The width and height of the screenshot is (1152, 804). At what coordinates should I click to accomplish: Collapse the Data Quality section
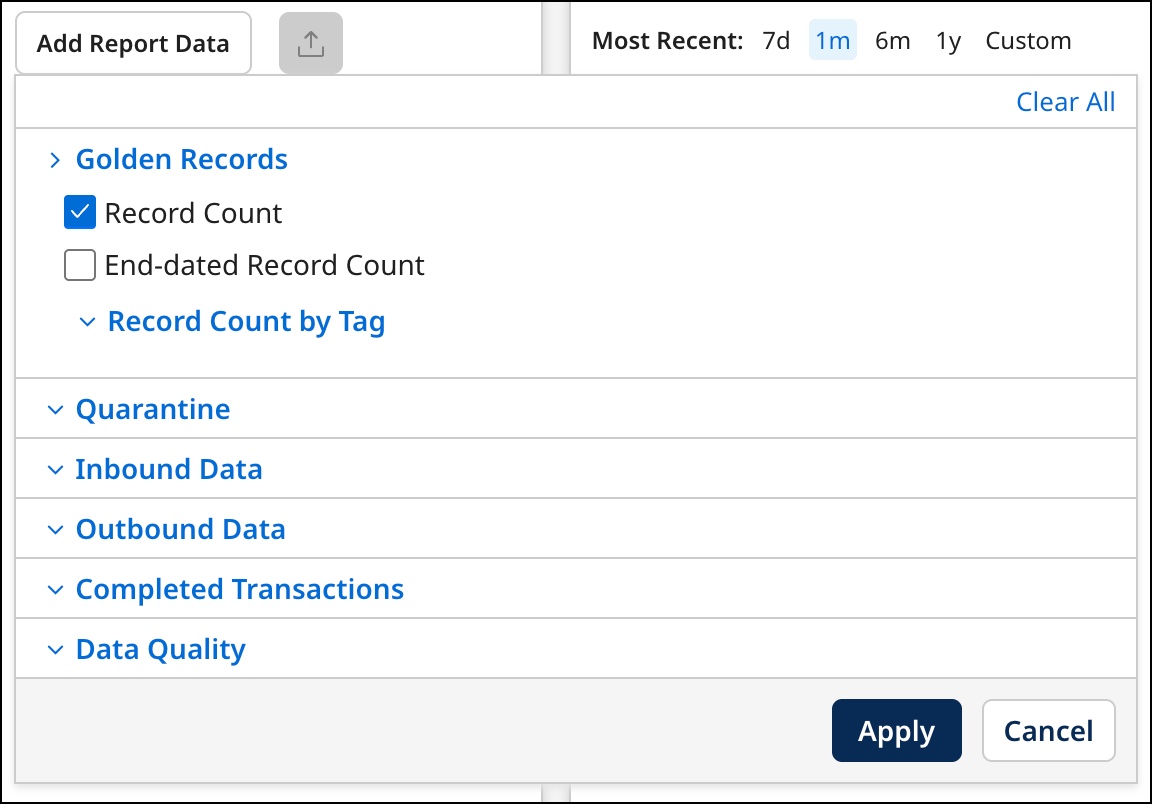pos(56,648)
